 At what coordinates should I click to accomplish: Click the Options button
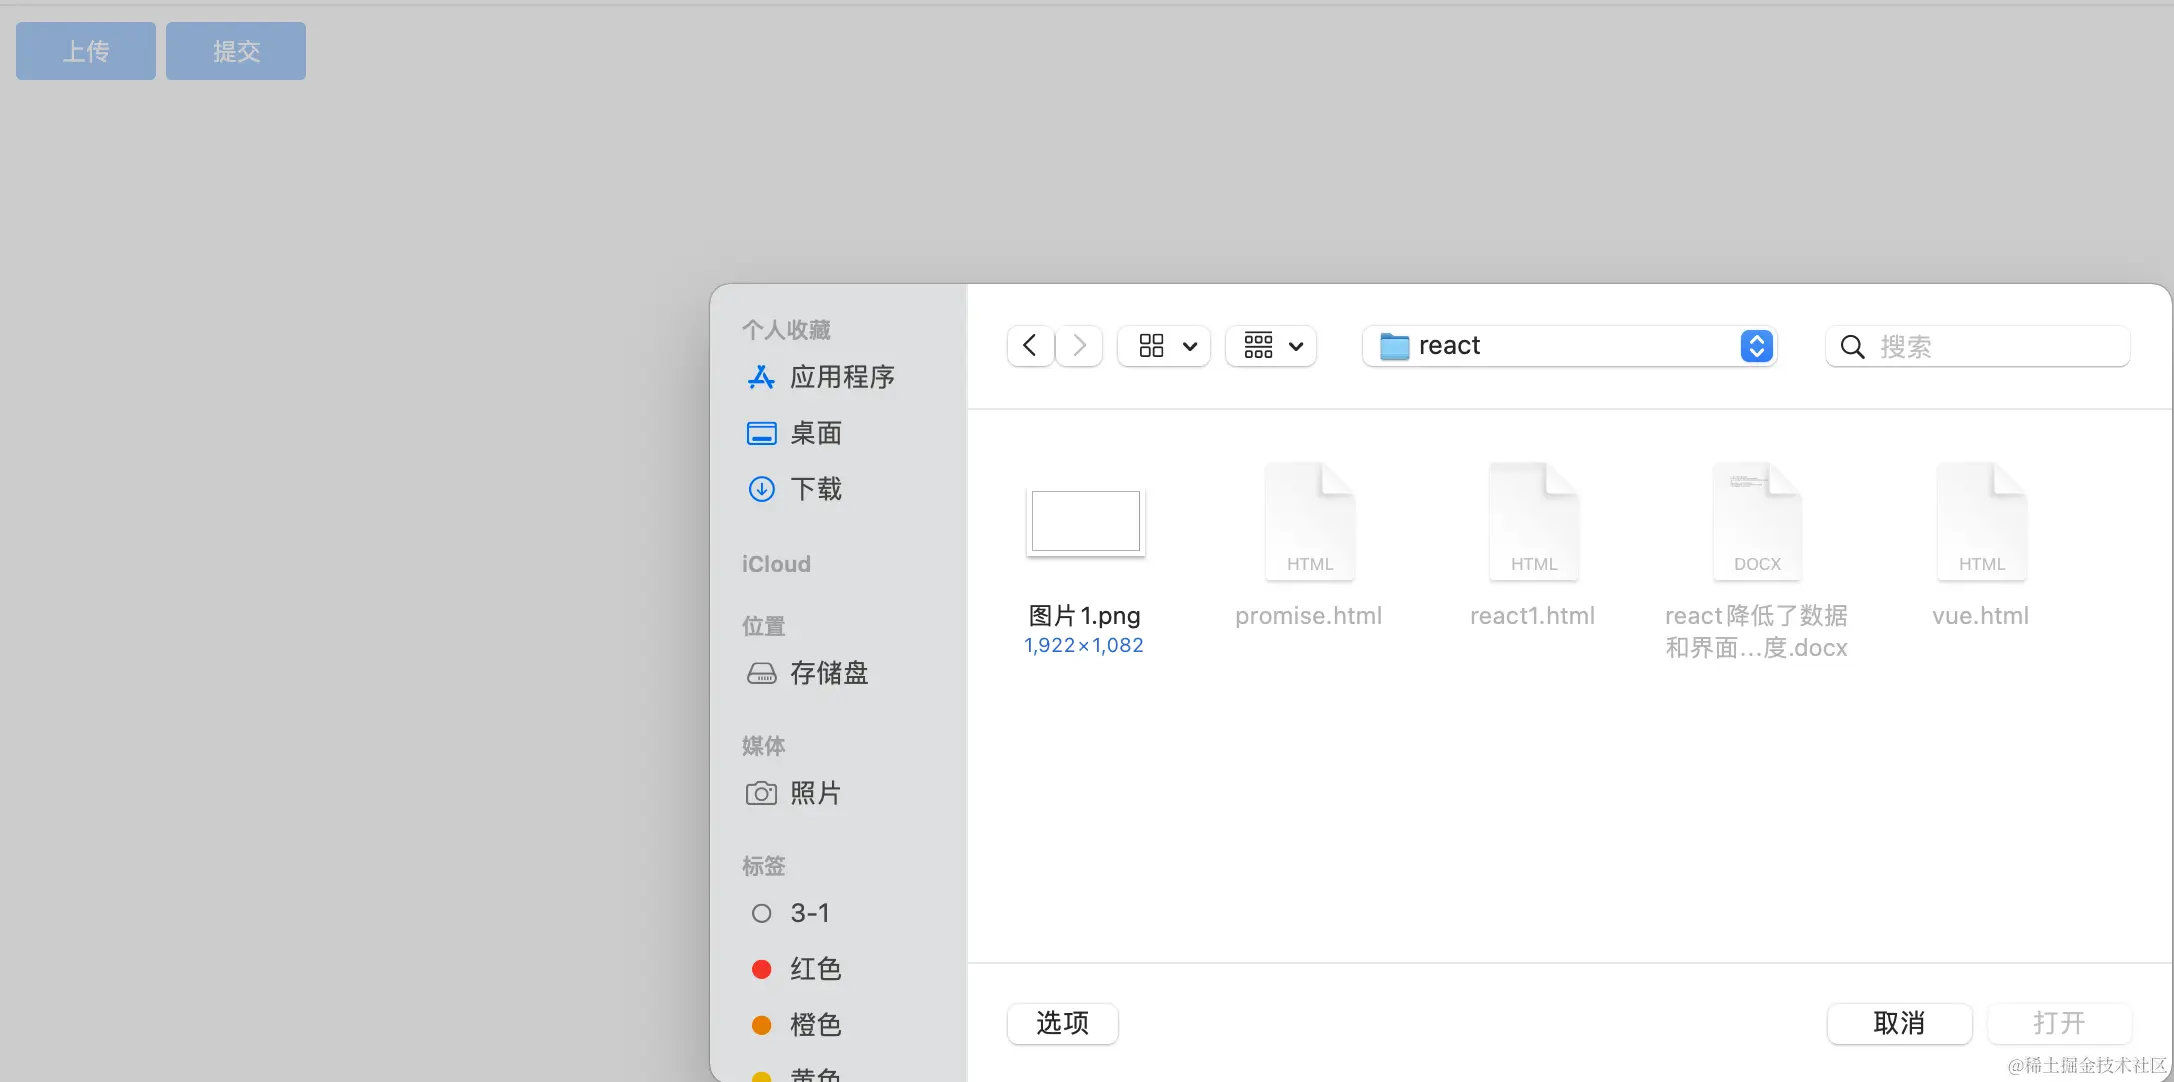point(1062,1023)
